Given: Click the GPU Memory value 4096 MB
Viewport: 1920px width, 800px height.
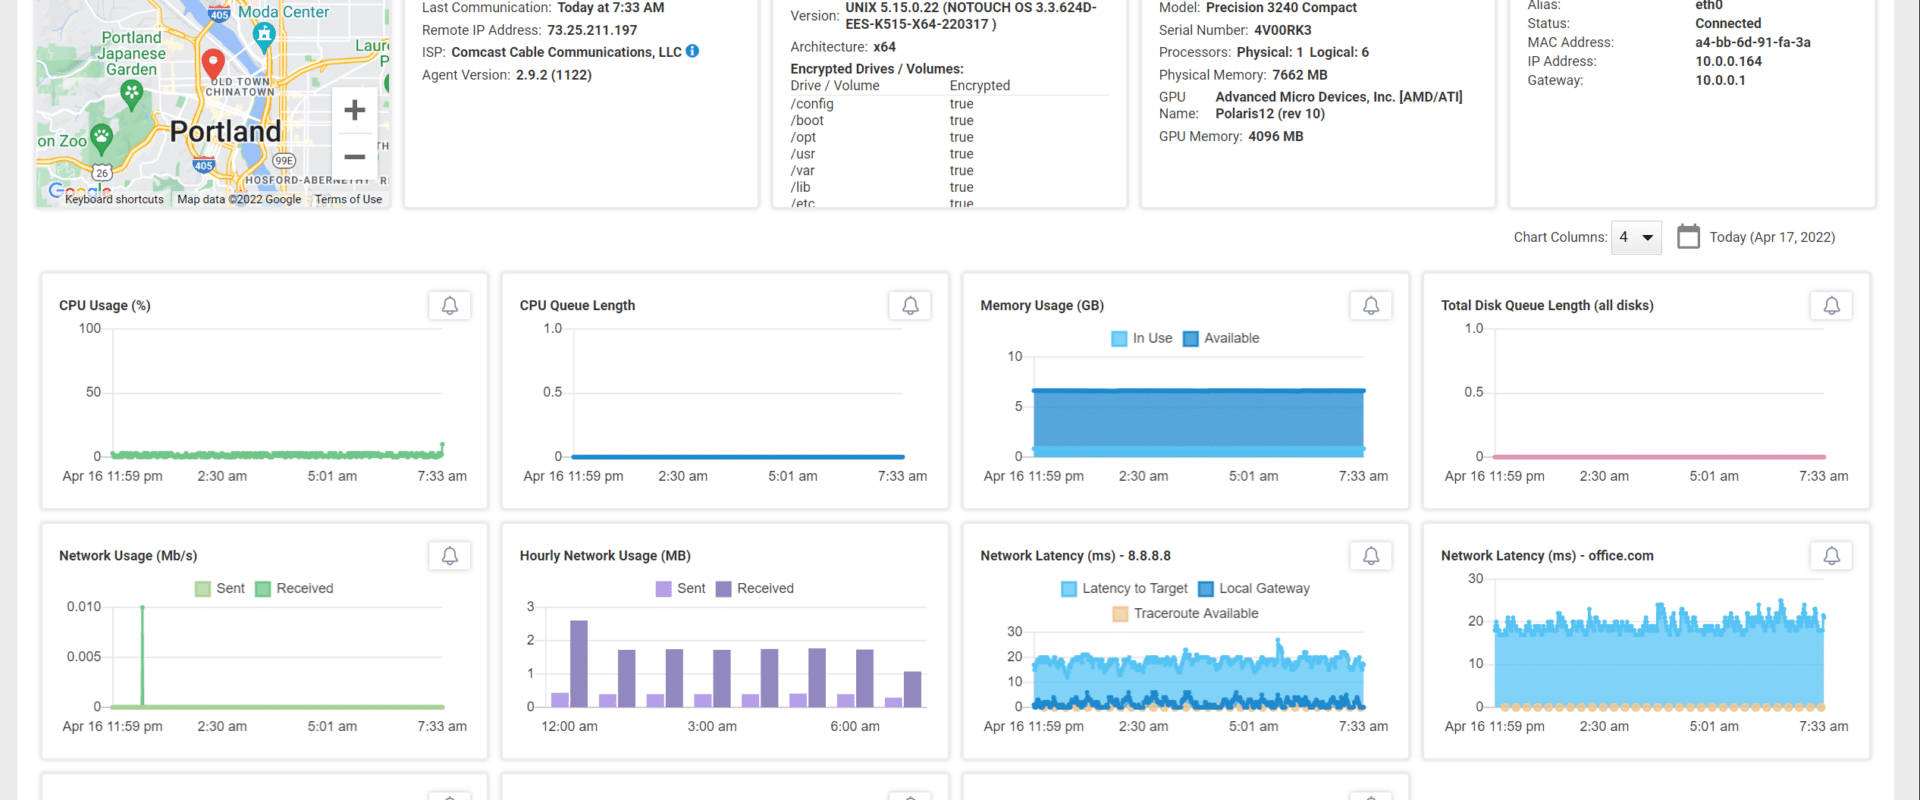Looking at the screenshot, I should 1275,136.
